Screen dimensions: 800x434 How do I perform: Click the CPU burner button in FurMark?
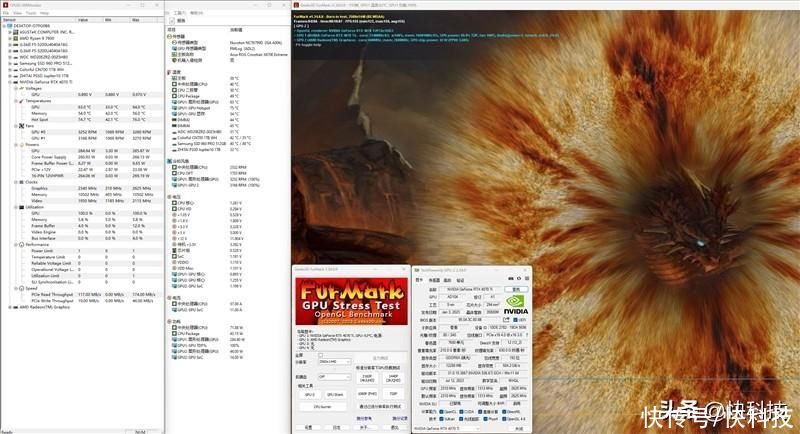tap(322, 407)
